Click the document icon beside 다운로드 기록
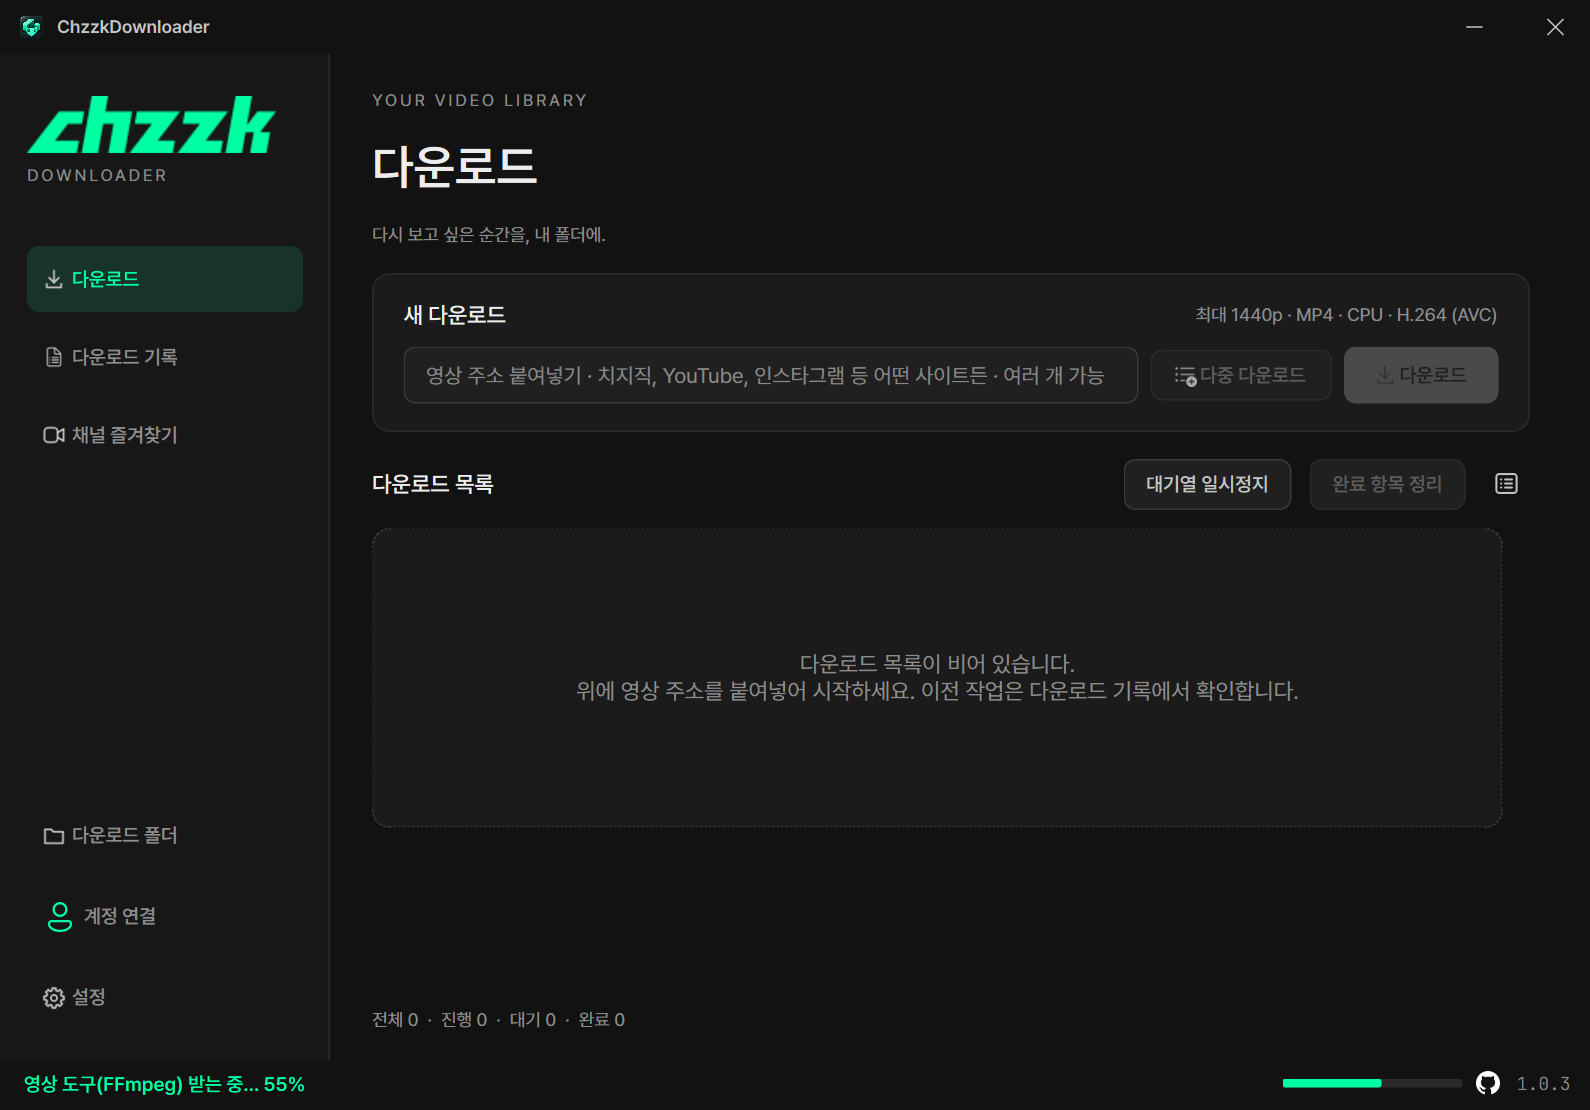Screen dimensions: 1590x1110 click(54, 357)
